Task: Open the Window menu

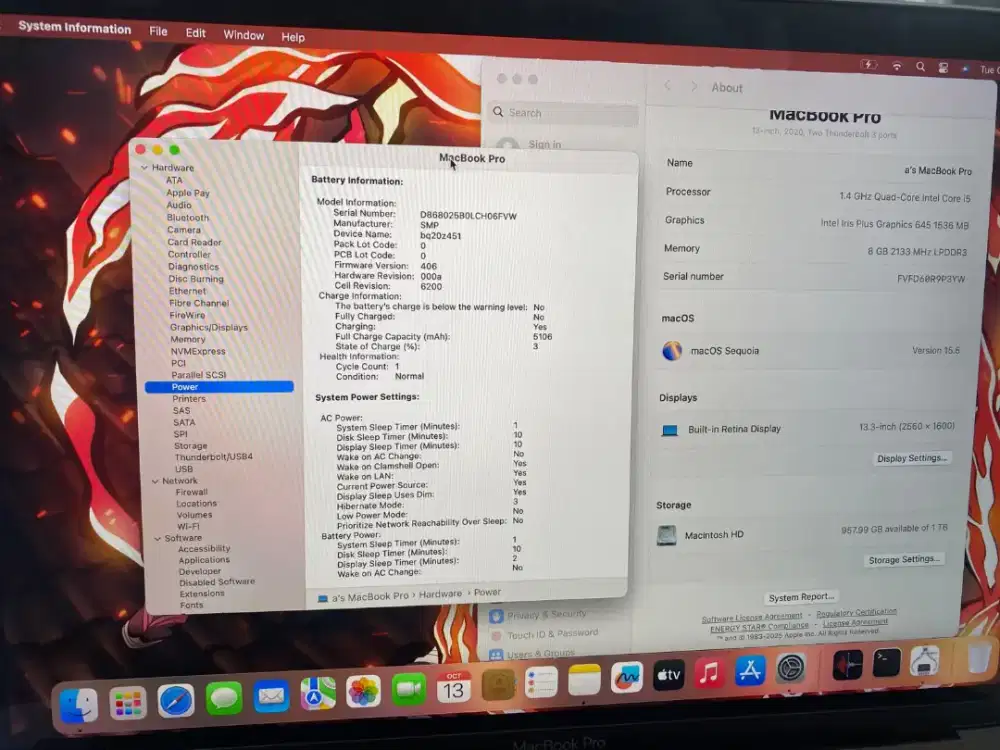Action: click(x=244, y=35)
